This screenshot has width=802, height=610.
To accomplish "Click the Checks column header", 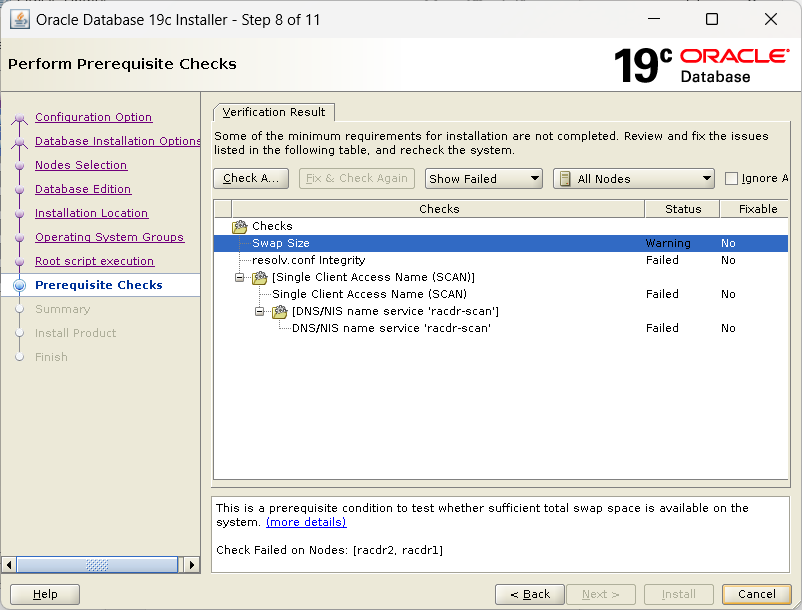I will tap(438, 209).
